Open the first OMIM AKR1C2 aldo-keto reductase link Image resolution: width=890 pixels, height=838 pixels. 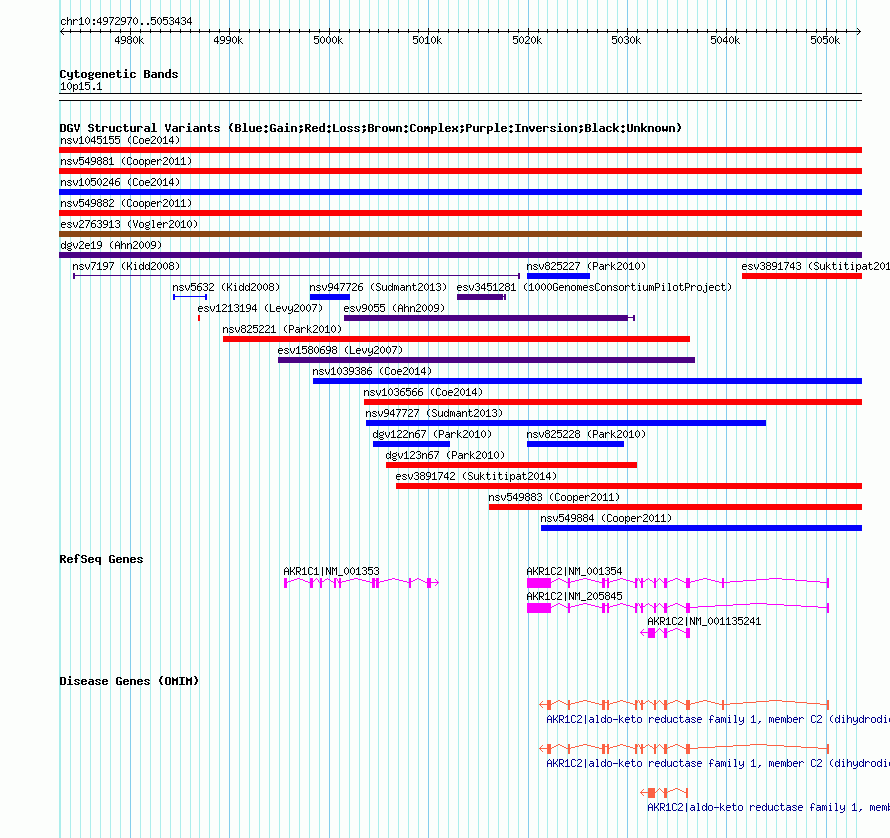click(718, 719)
